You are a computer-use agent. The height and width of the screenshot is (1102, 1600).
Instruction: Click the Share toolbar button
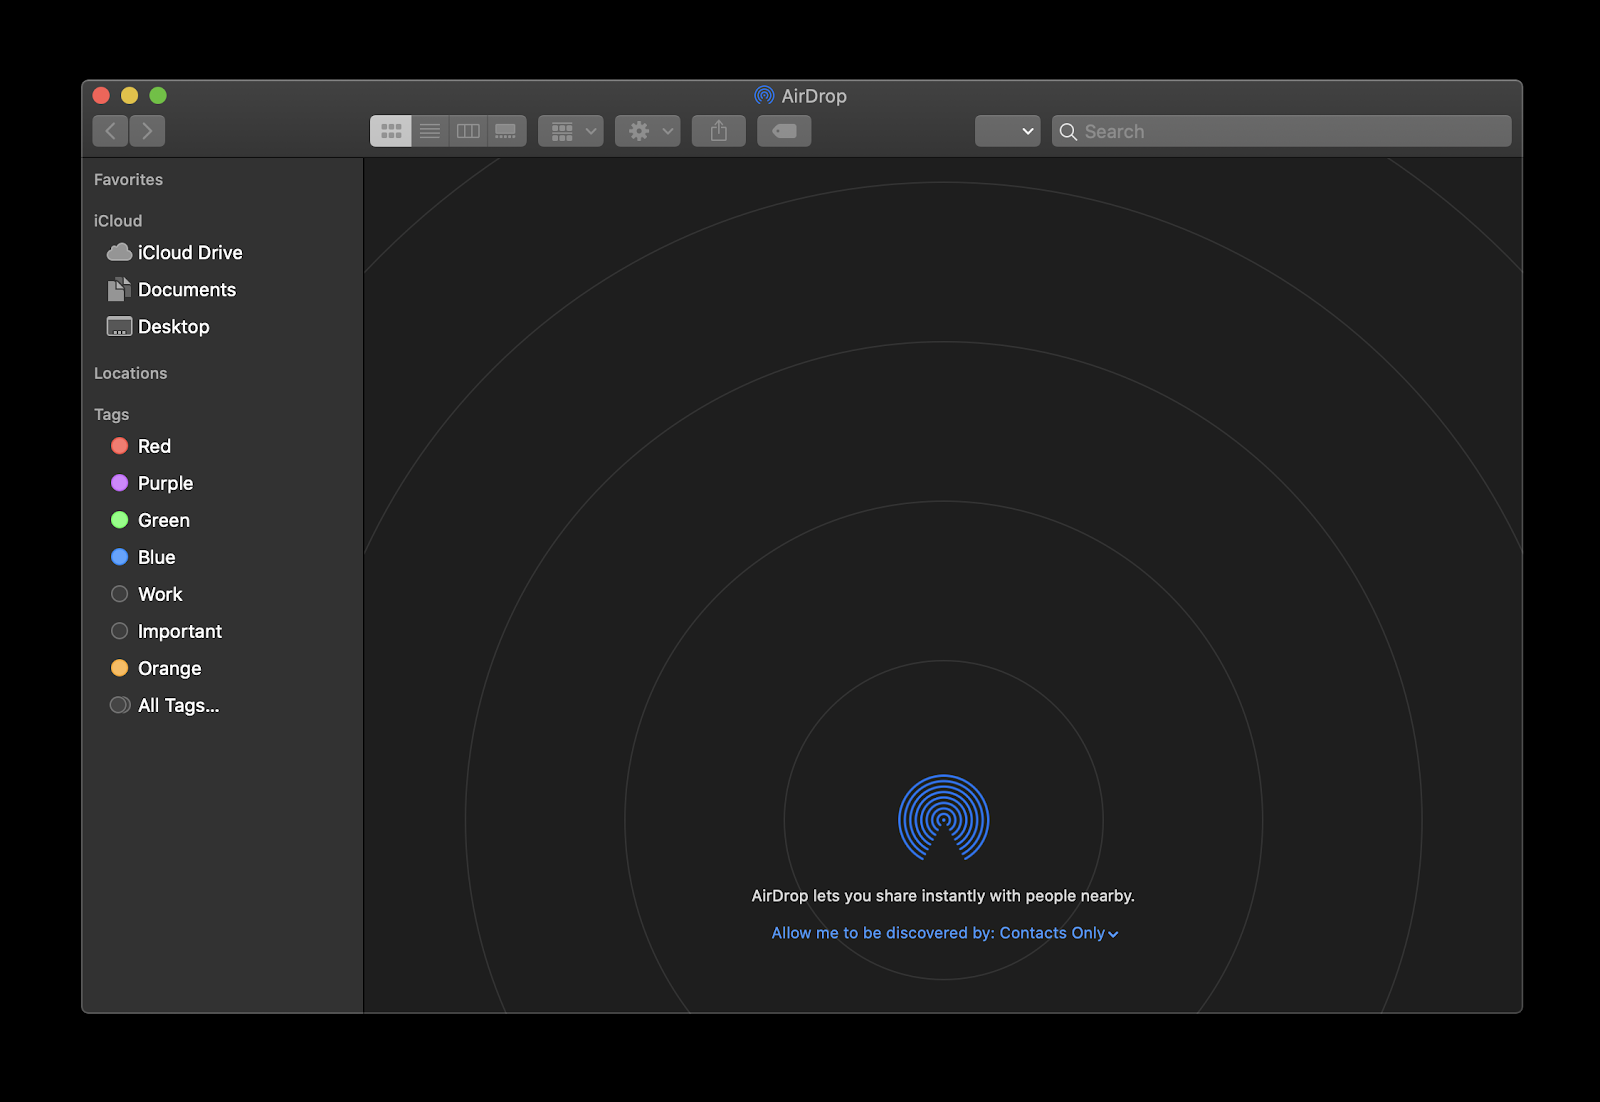[x=719, y=131]
